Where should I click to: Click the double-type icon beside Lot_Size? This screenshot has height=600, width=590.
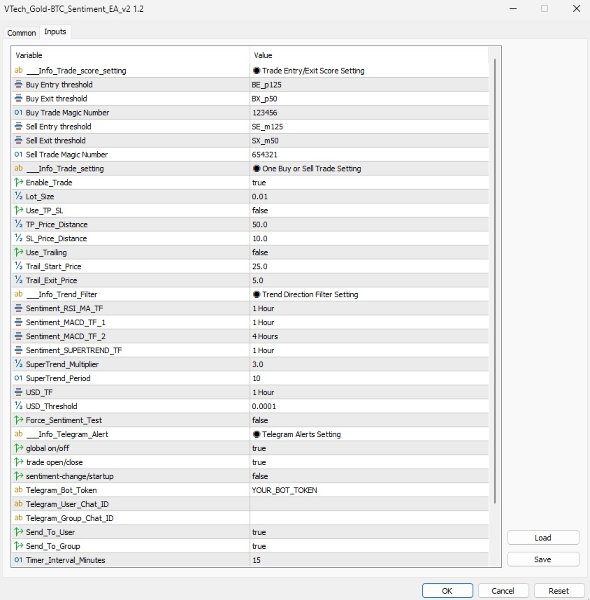(x=18, y=196)
